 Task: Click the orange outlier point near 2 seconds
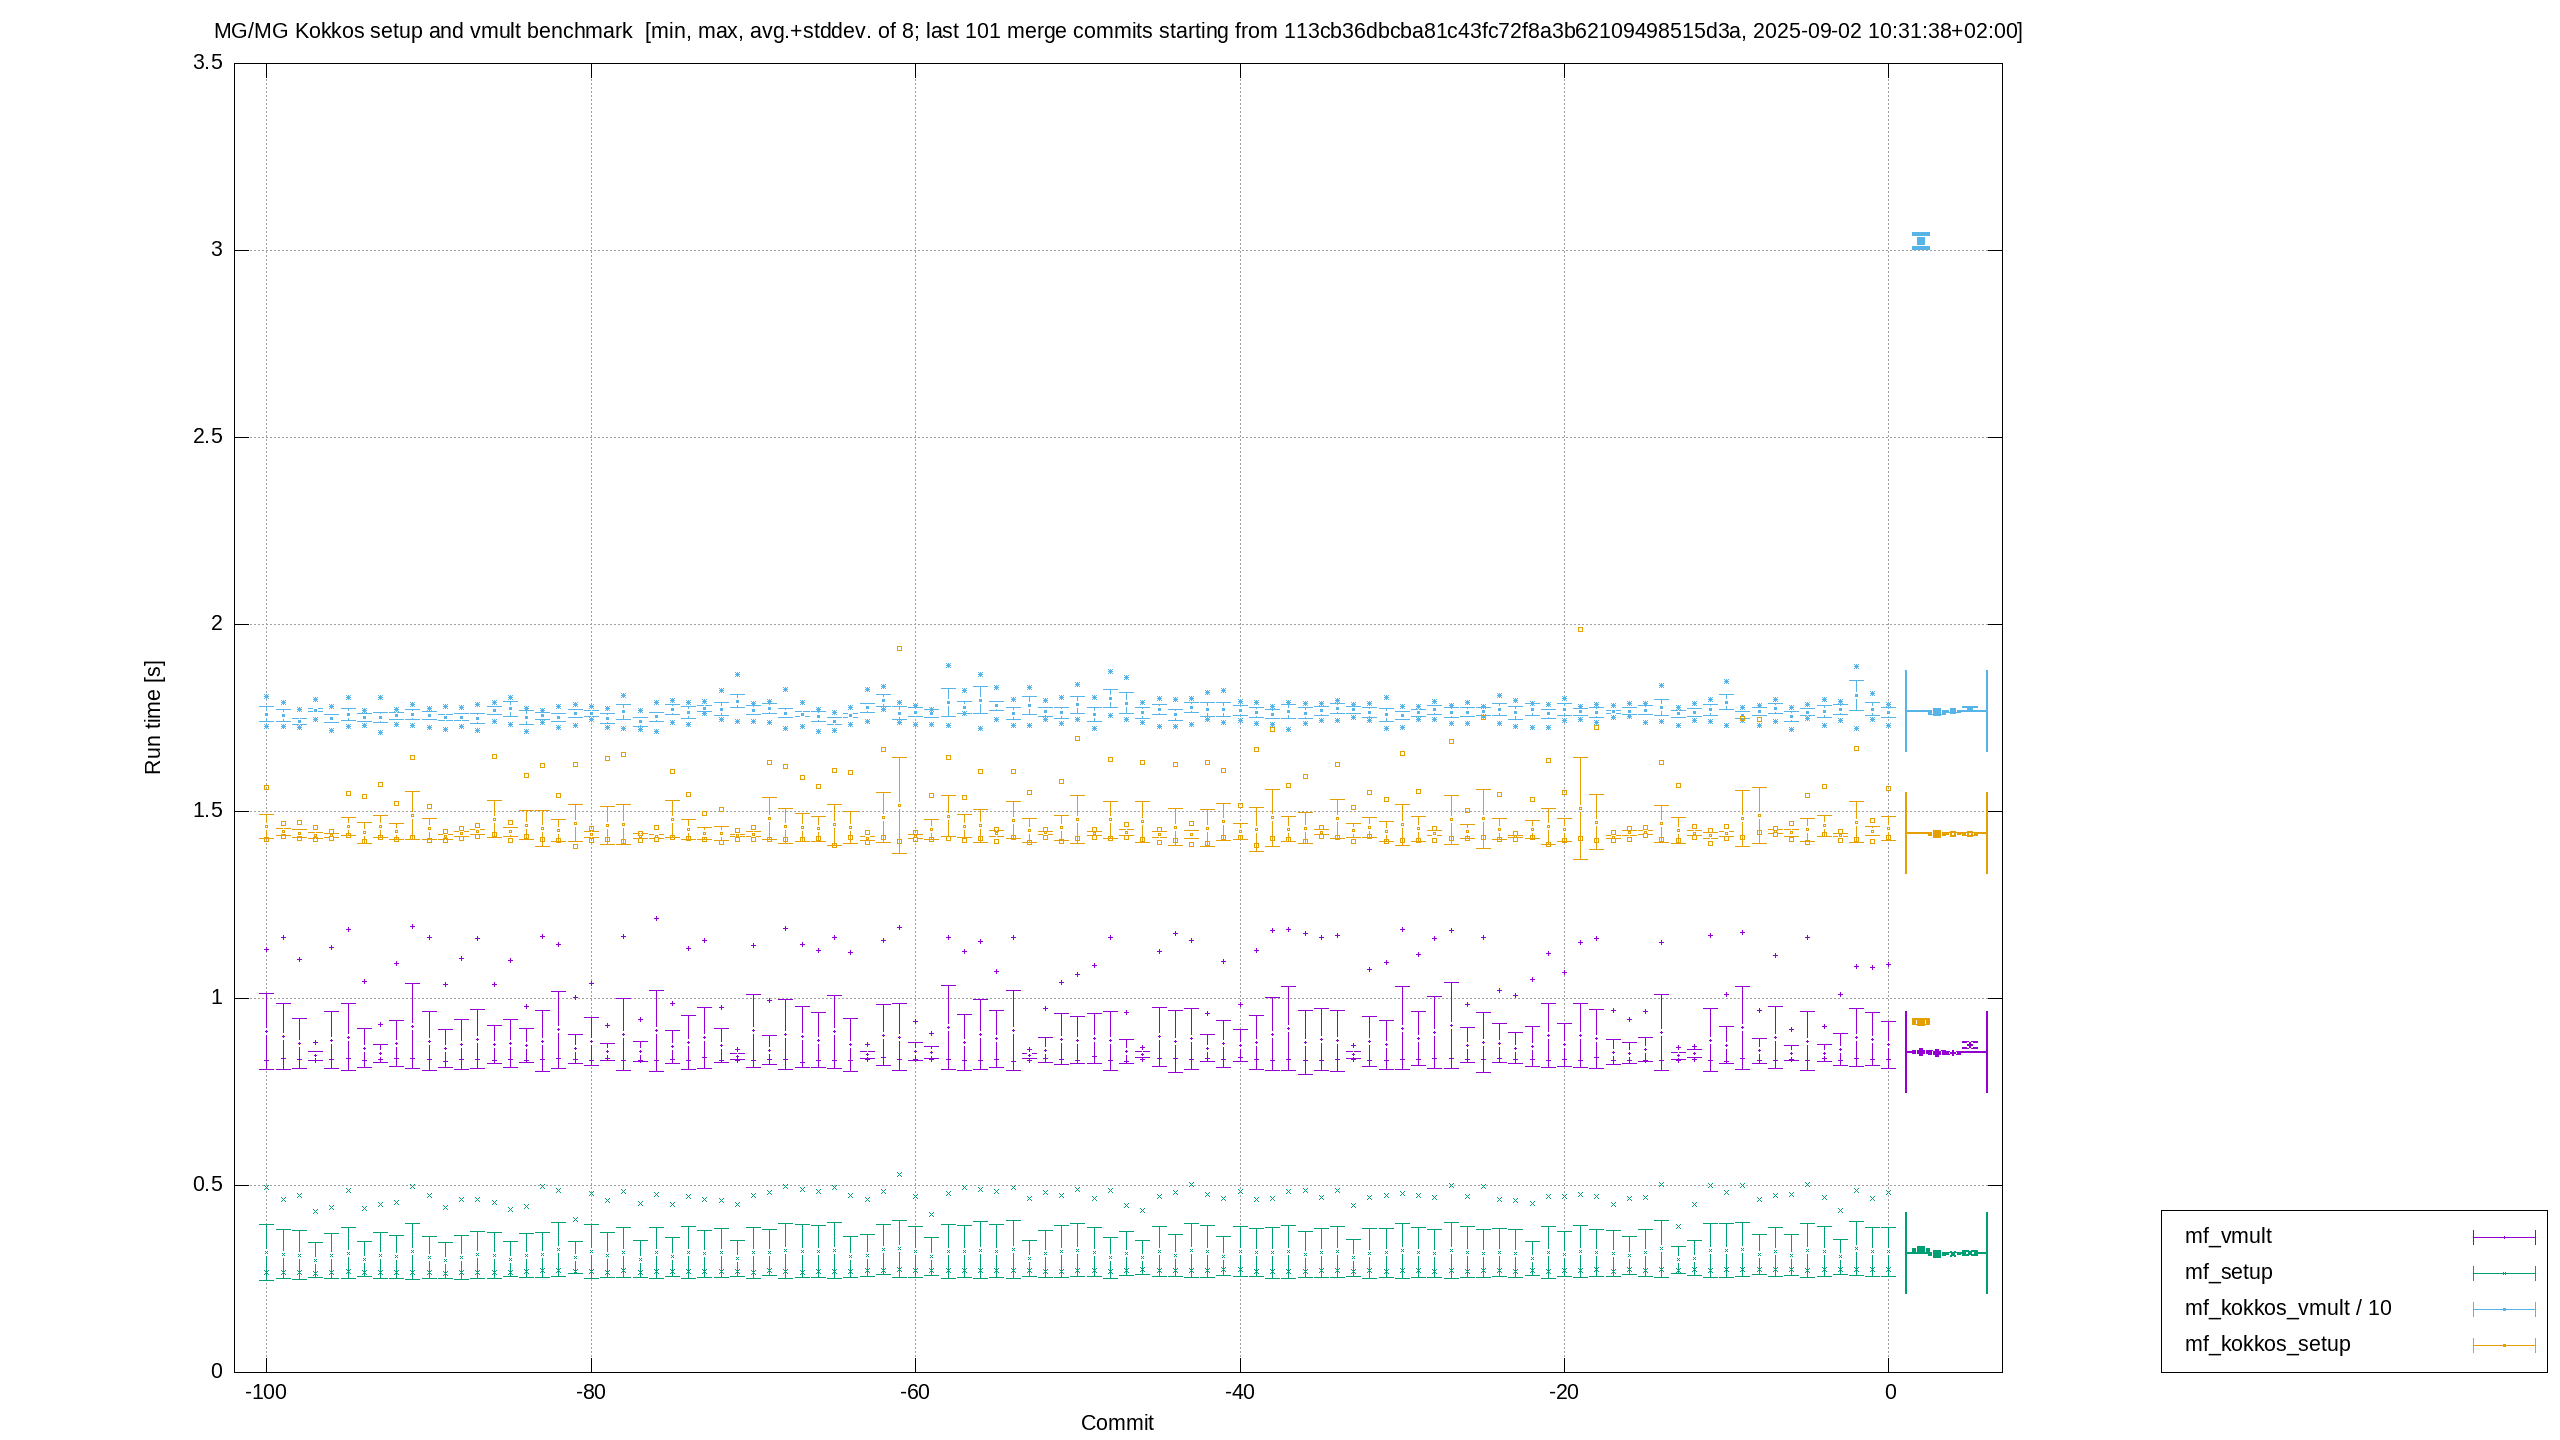point(1580,629)
